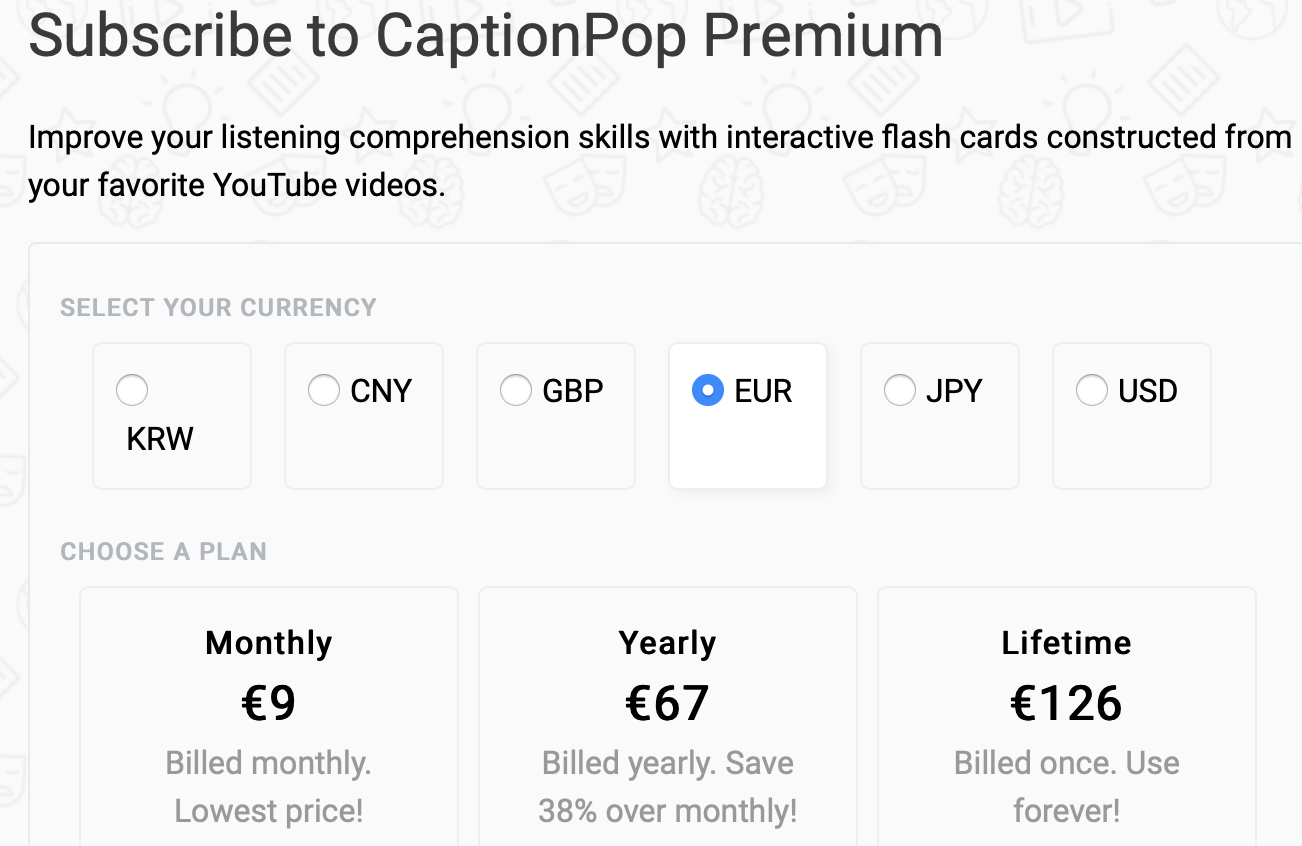Pick the USD currency radio button
Image resolution: width=1302 pixels, height=846 pixels.
pyautogui.click(x=1092, y=390)
